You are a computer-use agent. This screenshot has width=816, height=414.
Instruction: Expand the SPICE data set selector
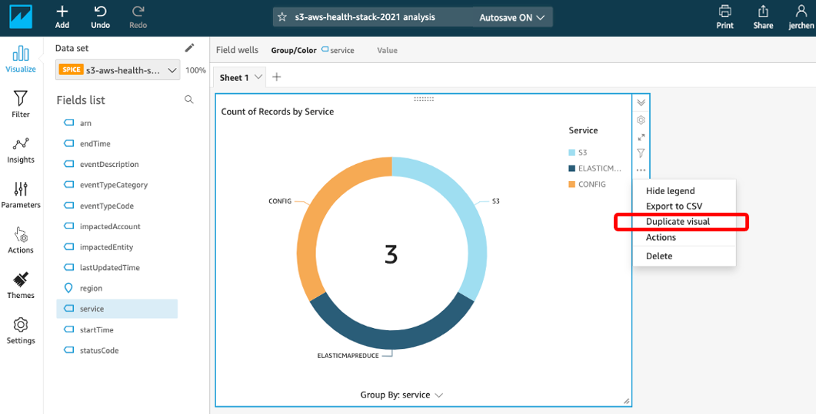tap(118, 70)
